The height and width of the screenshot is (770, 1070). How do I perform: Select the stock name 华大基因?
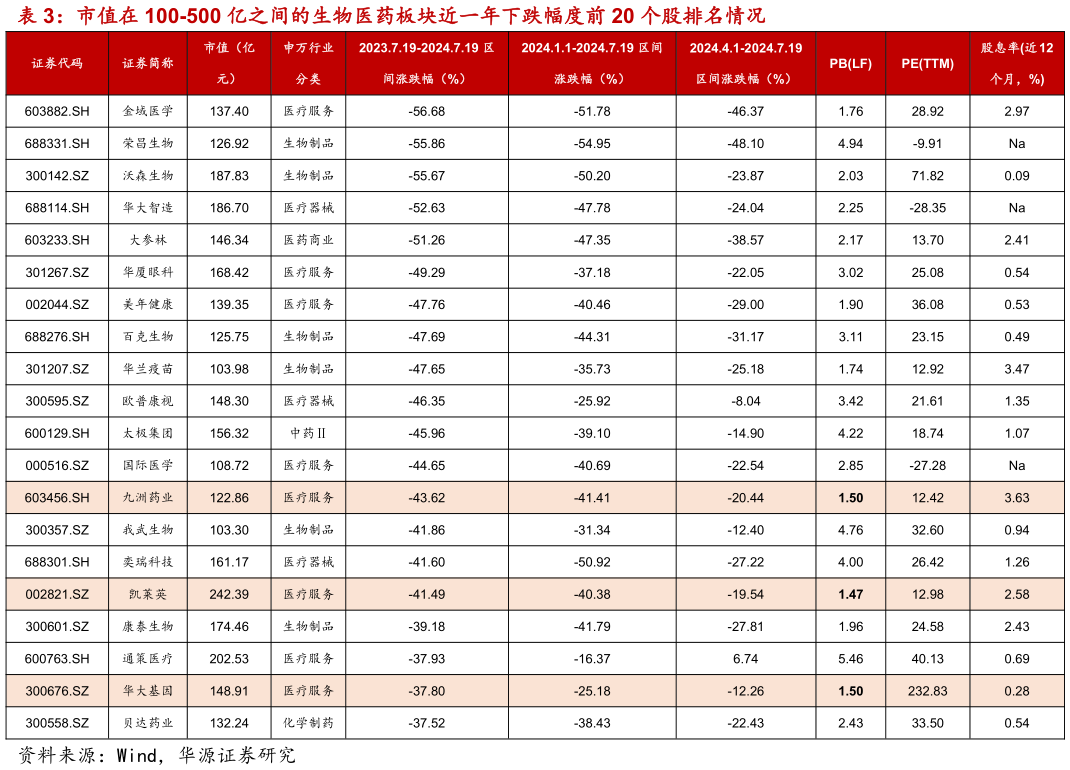tap(148, 691)
